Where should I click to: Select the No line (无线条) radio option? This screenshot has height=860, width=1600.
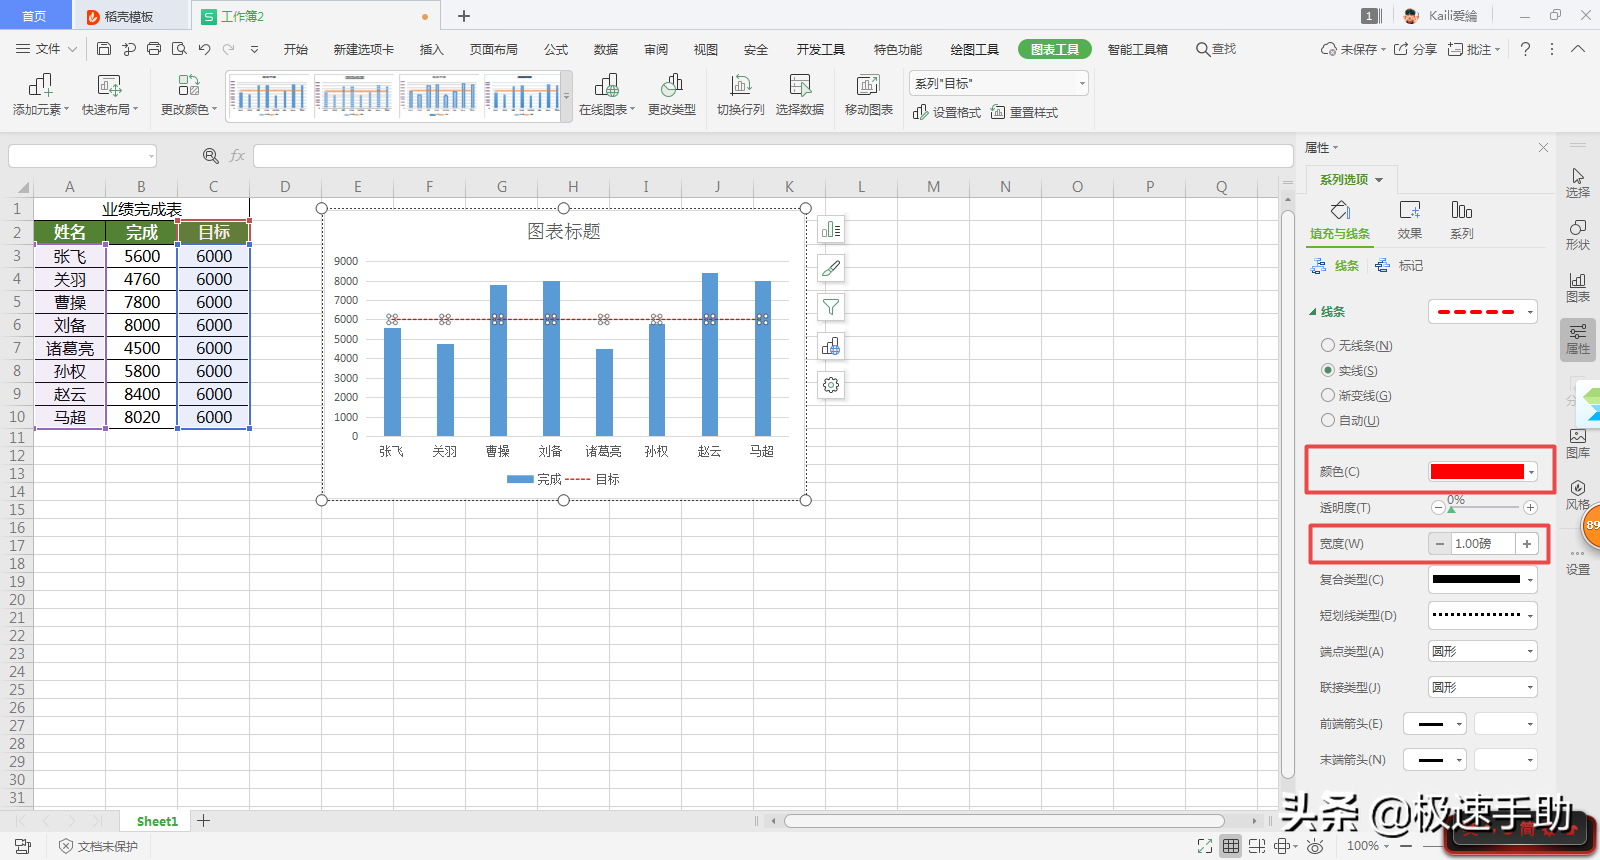pyautogui.click(x=1328, y=345)
